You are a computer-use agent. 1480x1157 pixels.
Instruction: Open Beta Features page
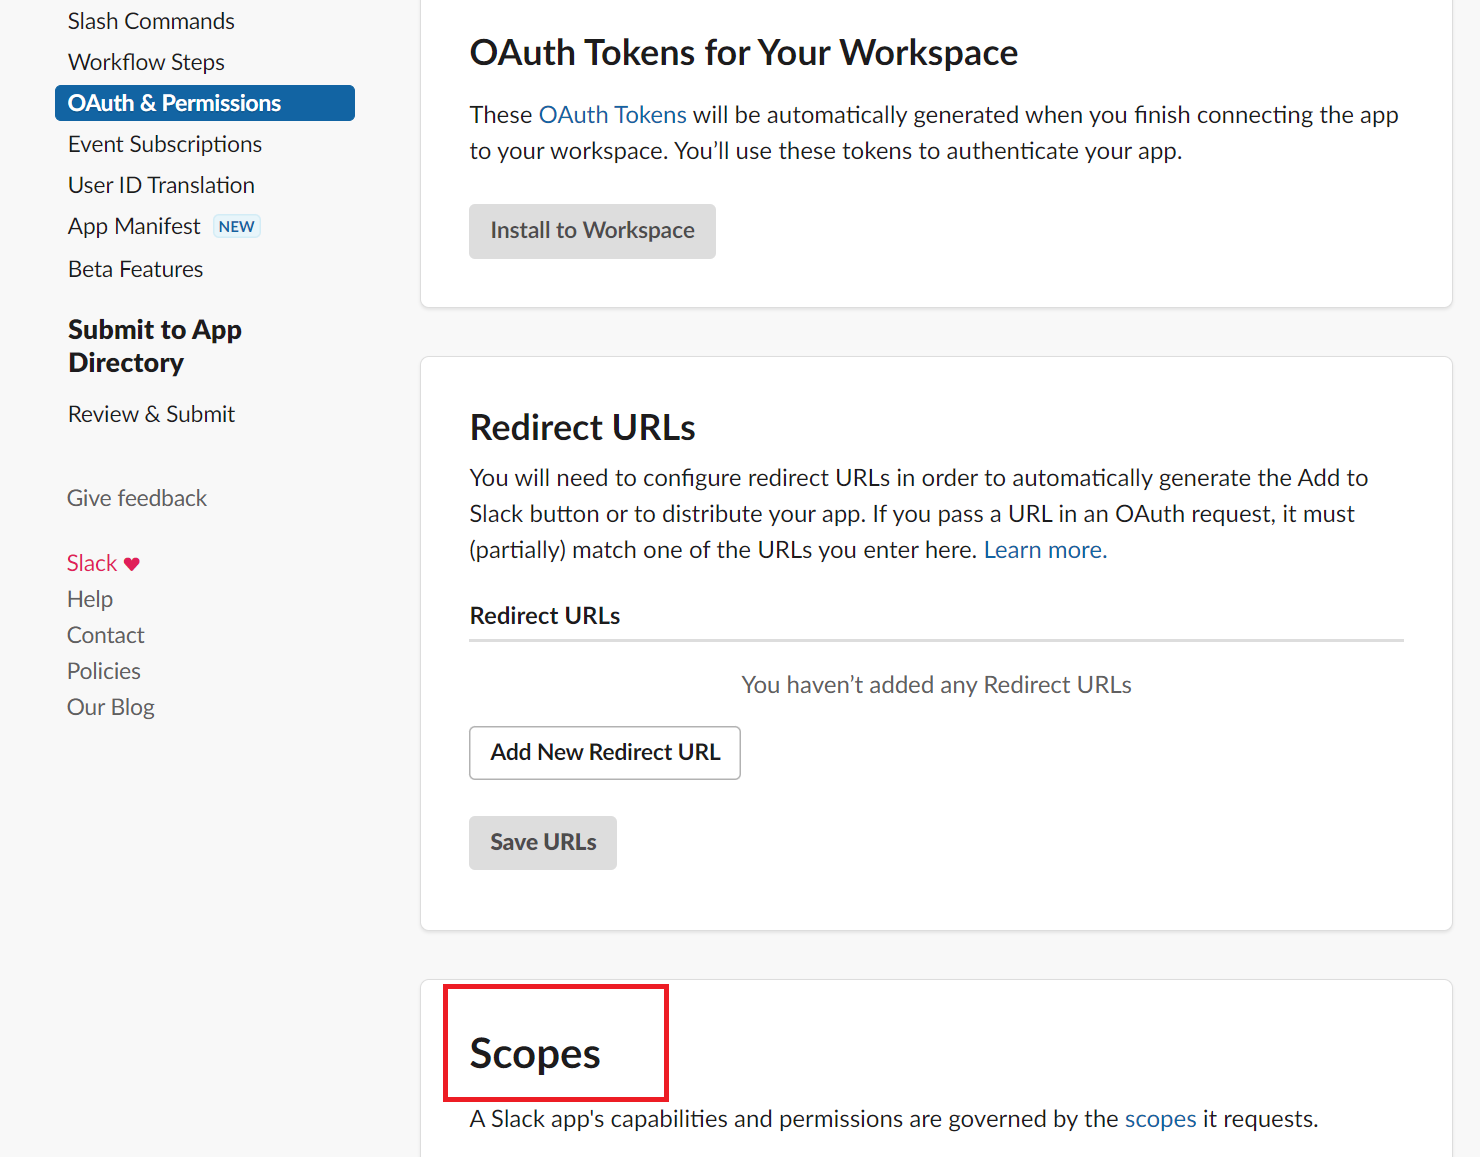coord(135,269)
